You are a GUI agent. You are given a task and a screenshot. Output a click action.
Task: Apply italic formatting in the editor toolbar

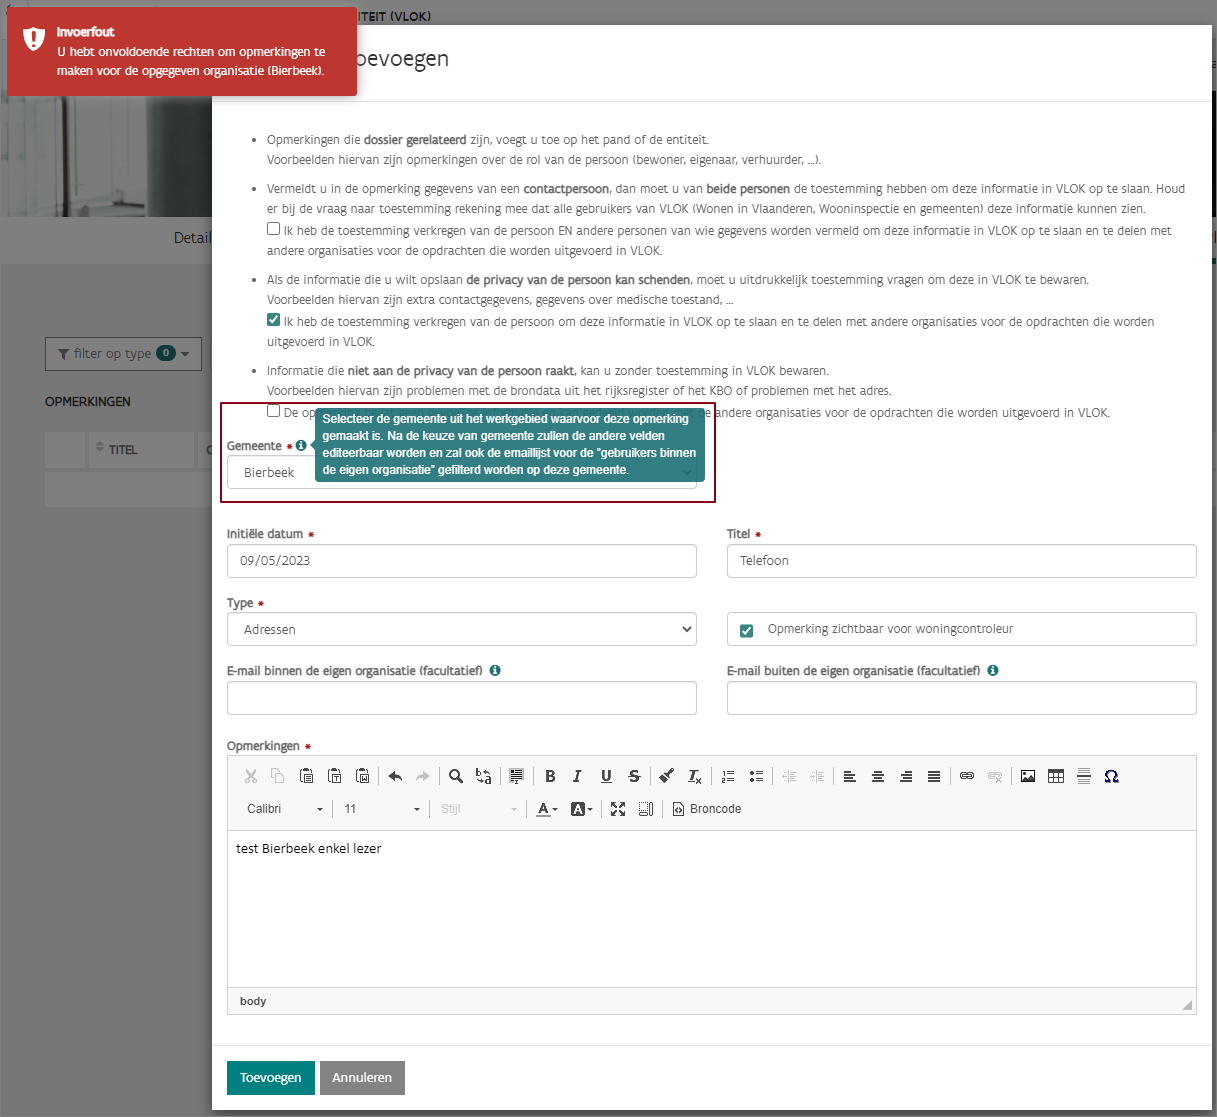pyautogui.click(x=577, y=776)
